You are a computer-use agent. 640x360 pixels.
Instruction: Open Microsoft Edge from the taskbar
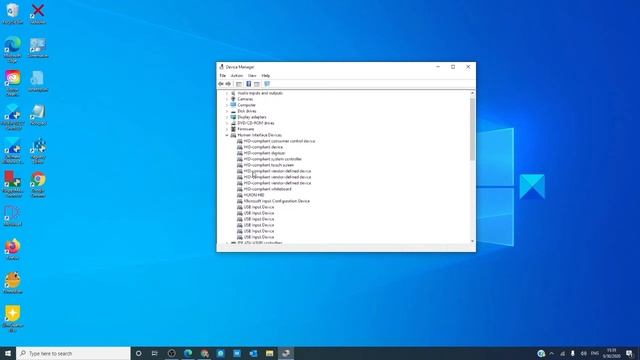coord(188,353)
